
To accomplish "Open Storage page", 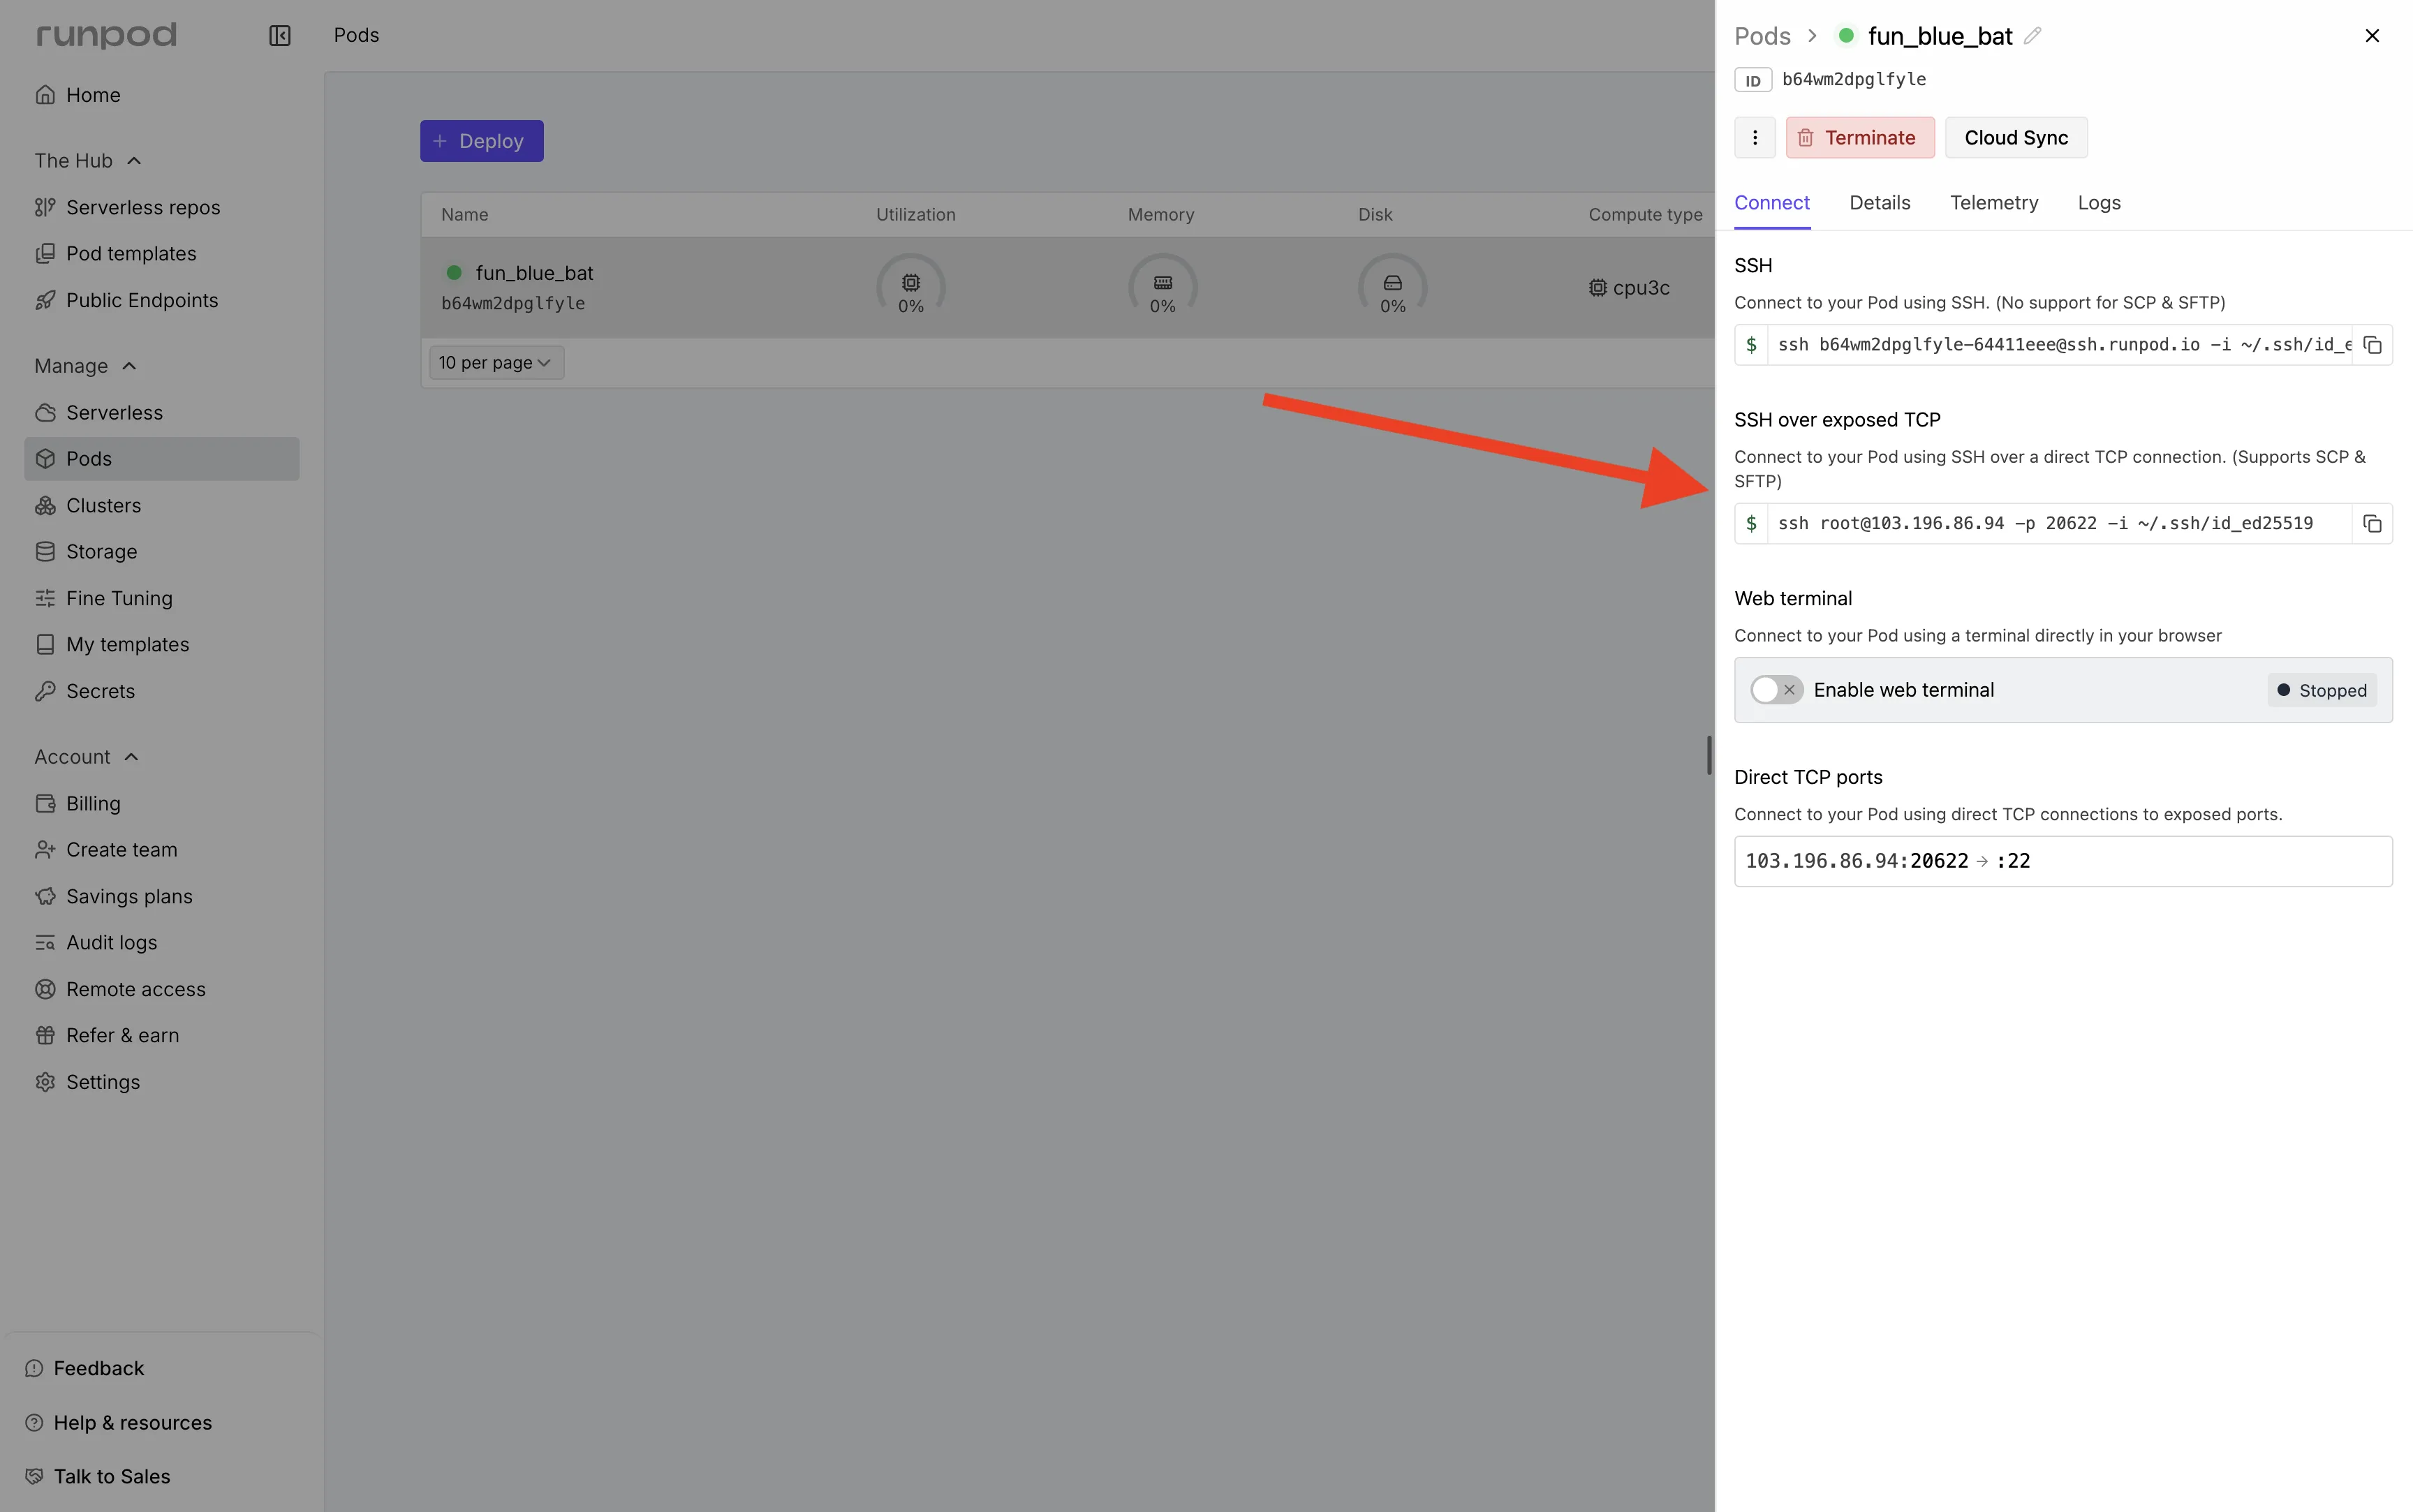I will coord(162,552).
